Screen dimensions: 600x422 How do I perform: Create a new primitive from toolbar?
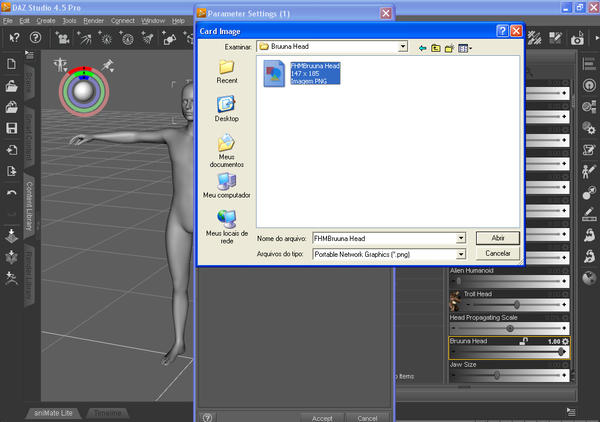[x=169, y=38]
